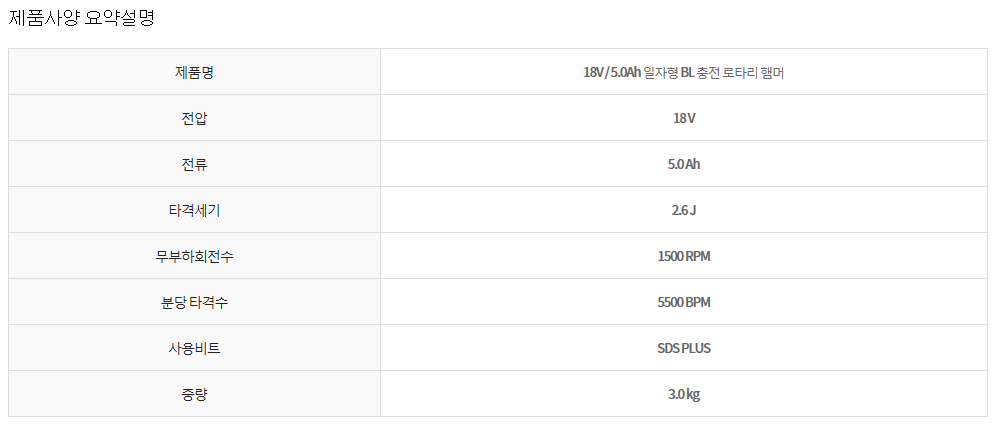Click the 5.0Ah current value
This screenshot has height=427, width=1002.
point(684,164)
